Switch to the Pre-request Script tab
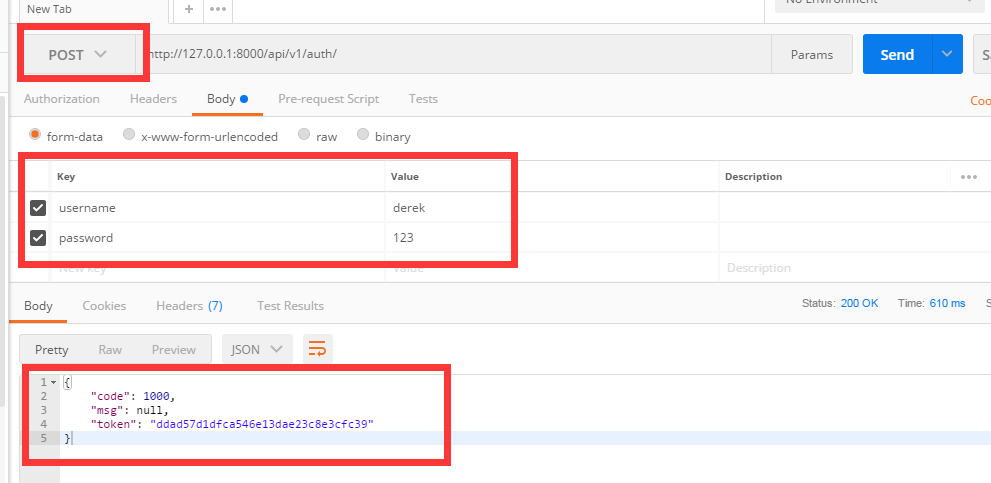This screenshot has height=483, width=991. 328,99
